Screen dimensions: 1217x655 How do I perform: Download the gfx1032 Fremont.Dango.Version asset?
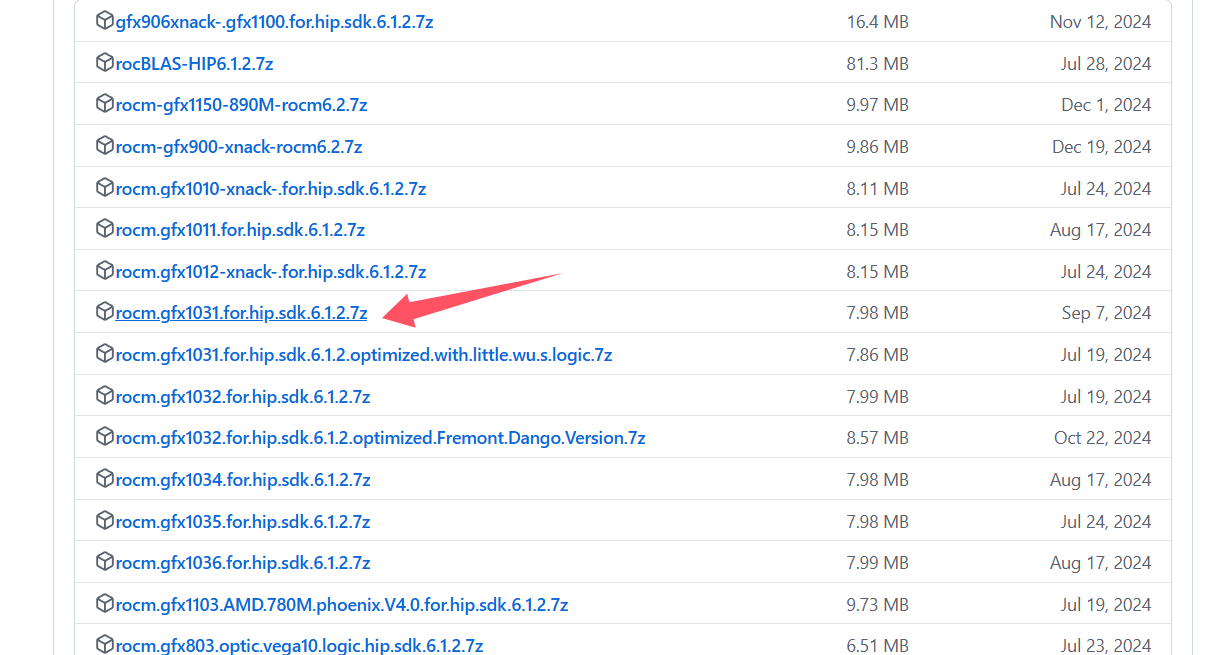(380, 438)
